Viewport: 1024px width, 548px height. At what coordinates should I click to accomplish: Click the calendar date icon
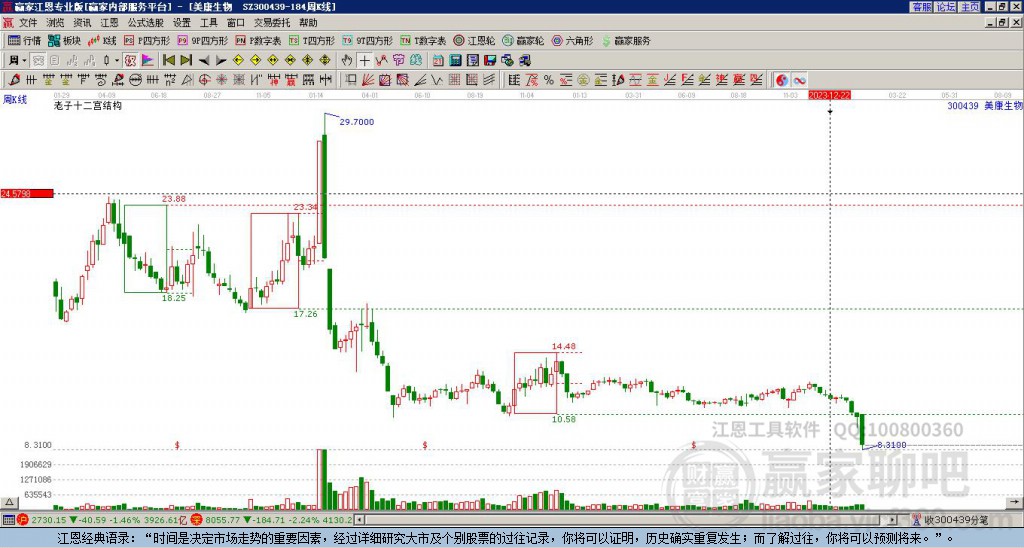pos(438,61)
